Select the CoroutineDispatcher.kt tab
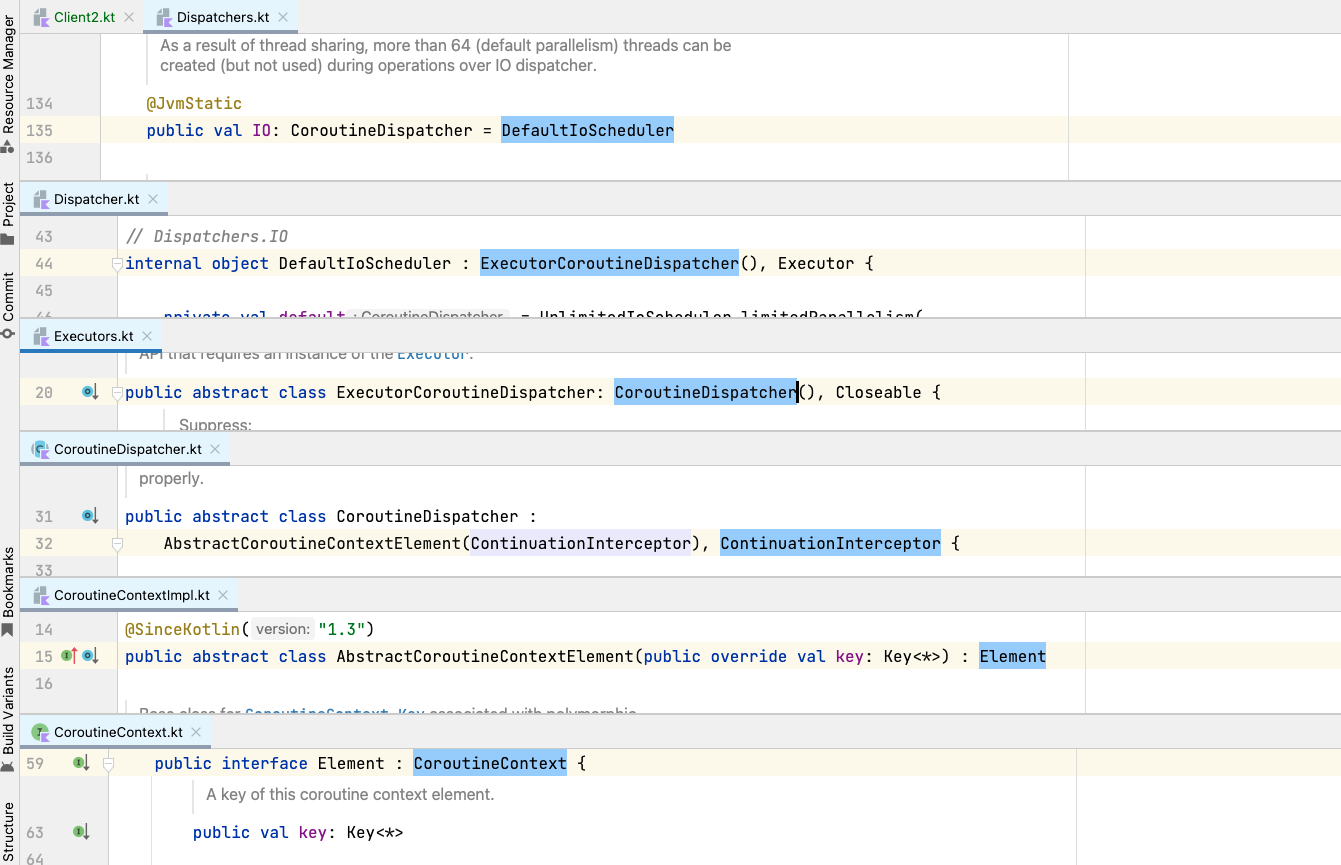The width and height of the screenshot is (1341, 865). (x=126, y=449)
